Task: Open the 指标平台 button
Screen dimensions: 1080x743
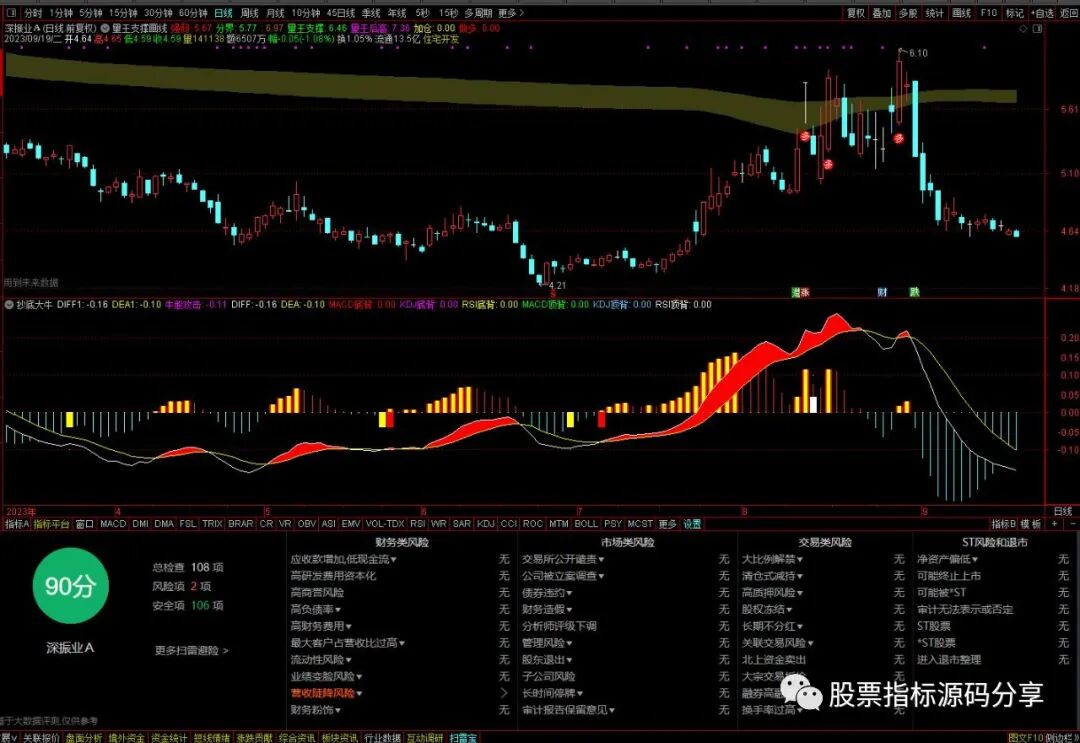Action: [52, 524]
